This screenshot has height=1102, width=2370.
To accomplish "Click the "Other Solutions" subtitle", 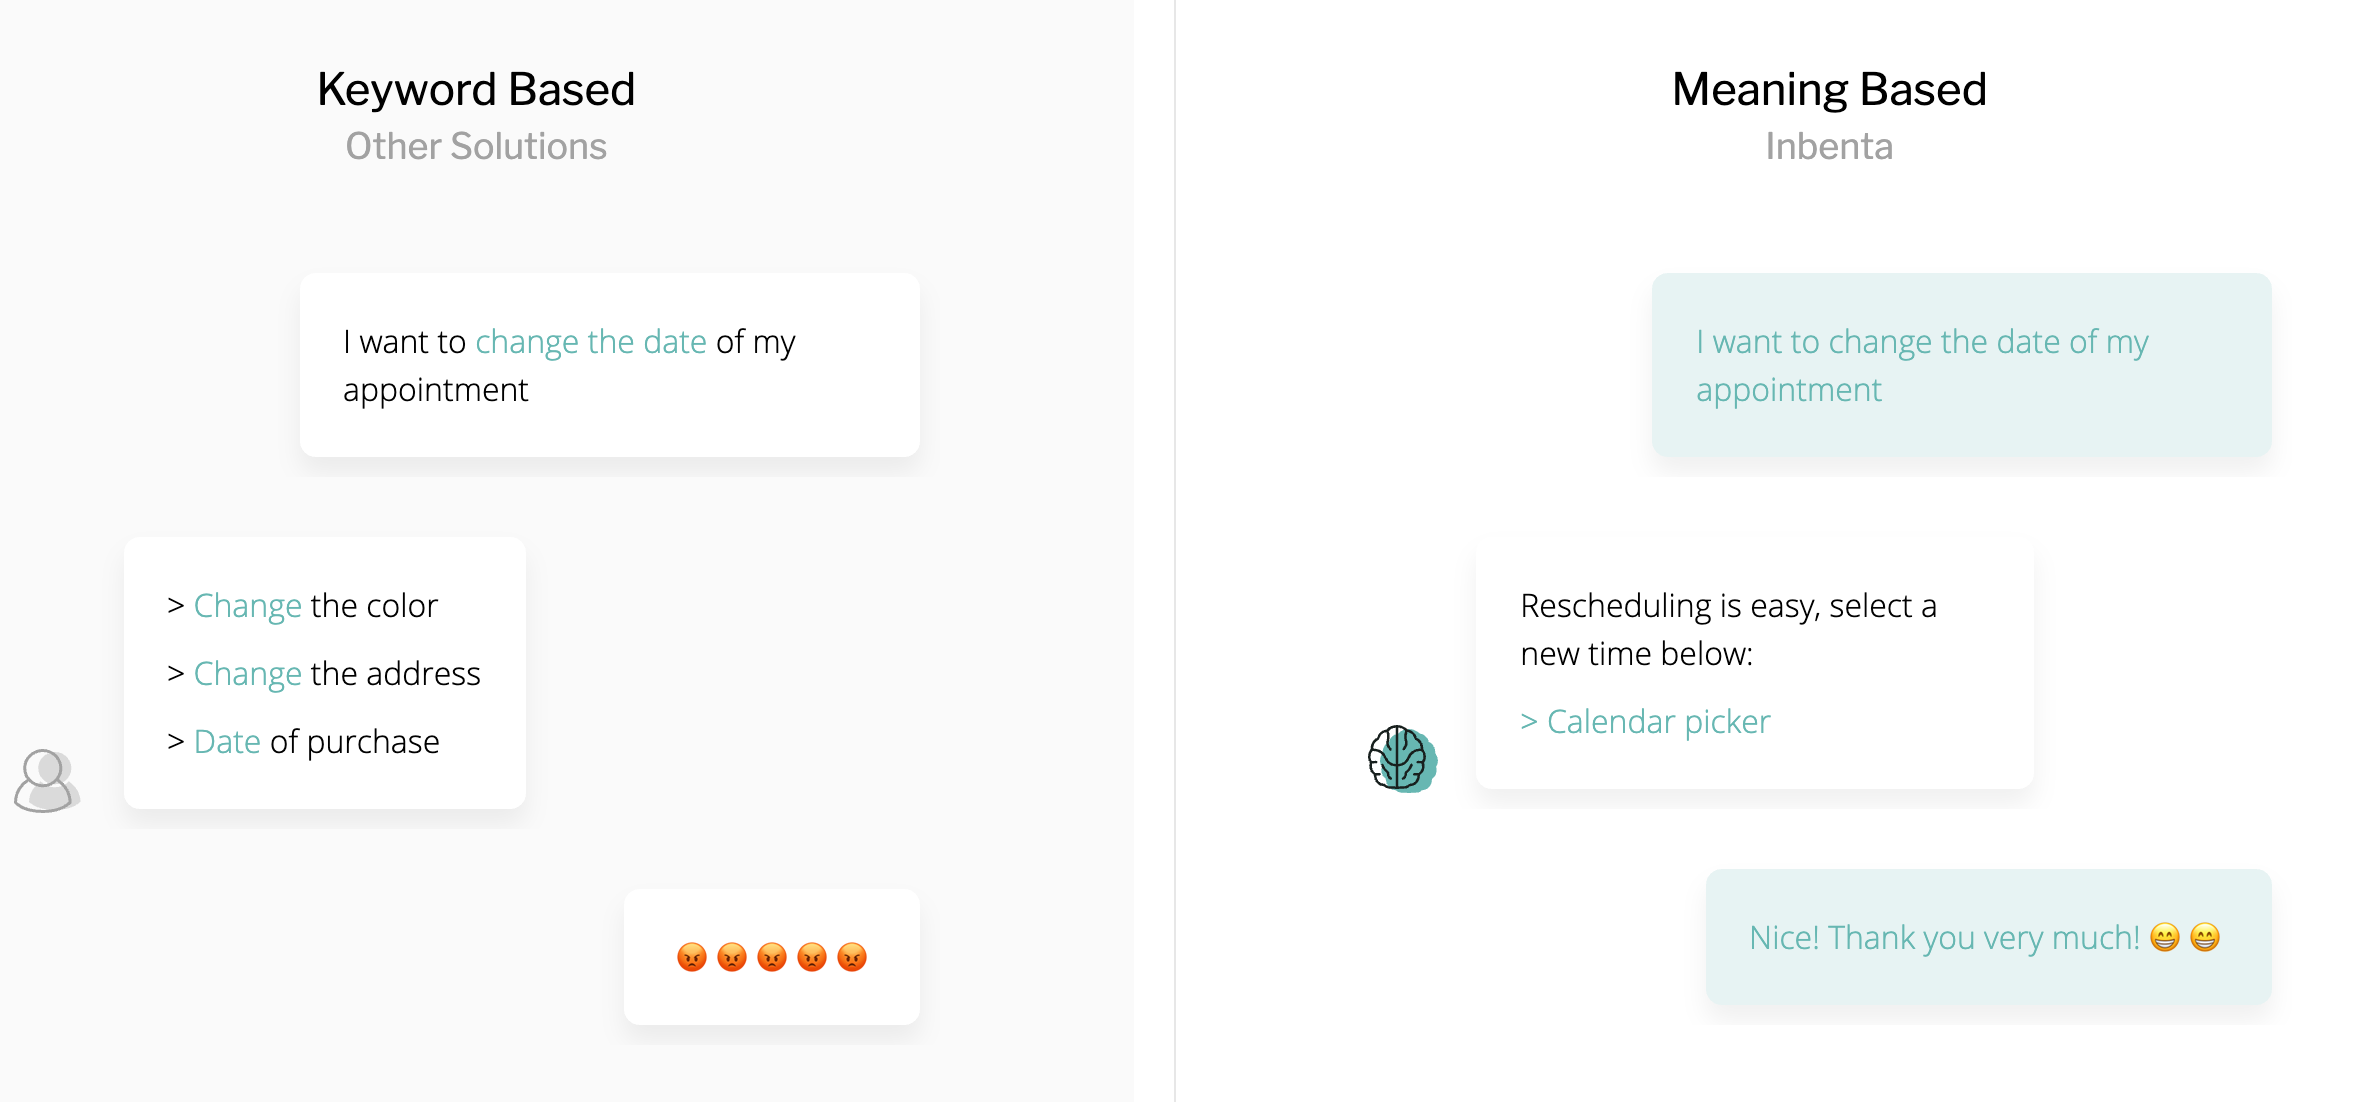I will pyautogui.click(x=476, y=146).
